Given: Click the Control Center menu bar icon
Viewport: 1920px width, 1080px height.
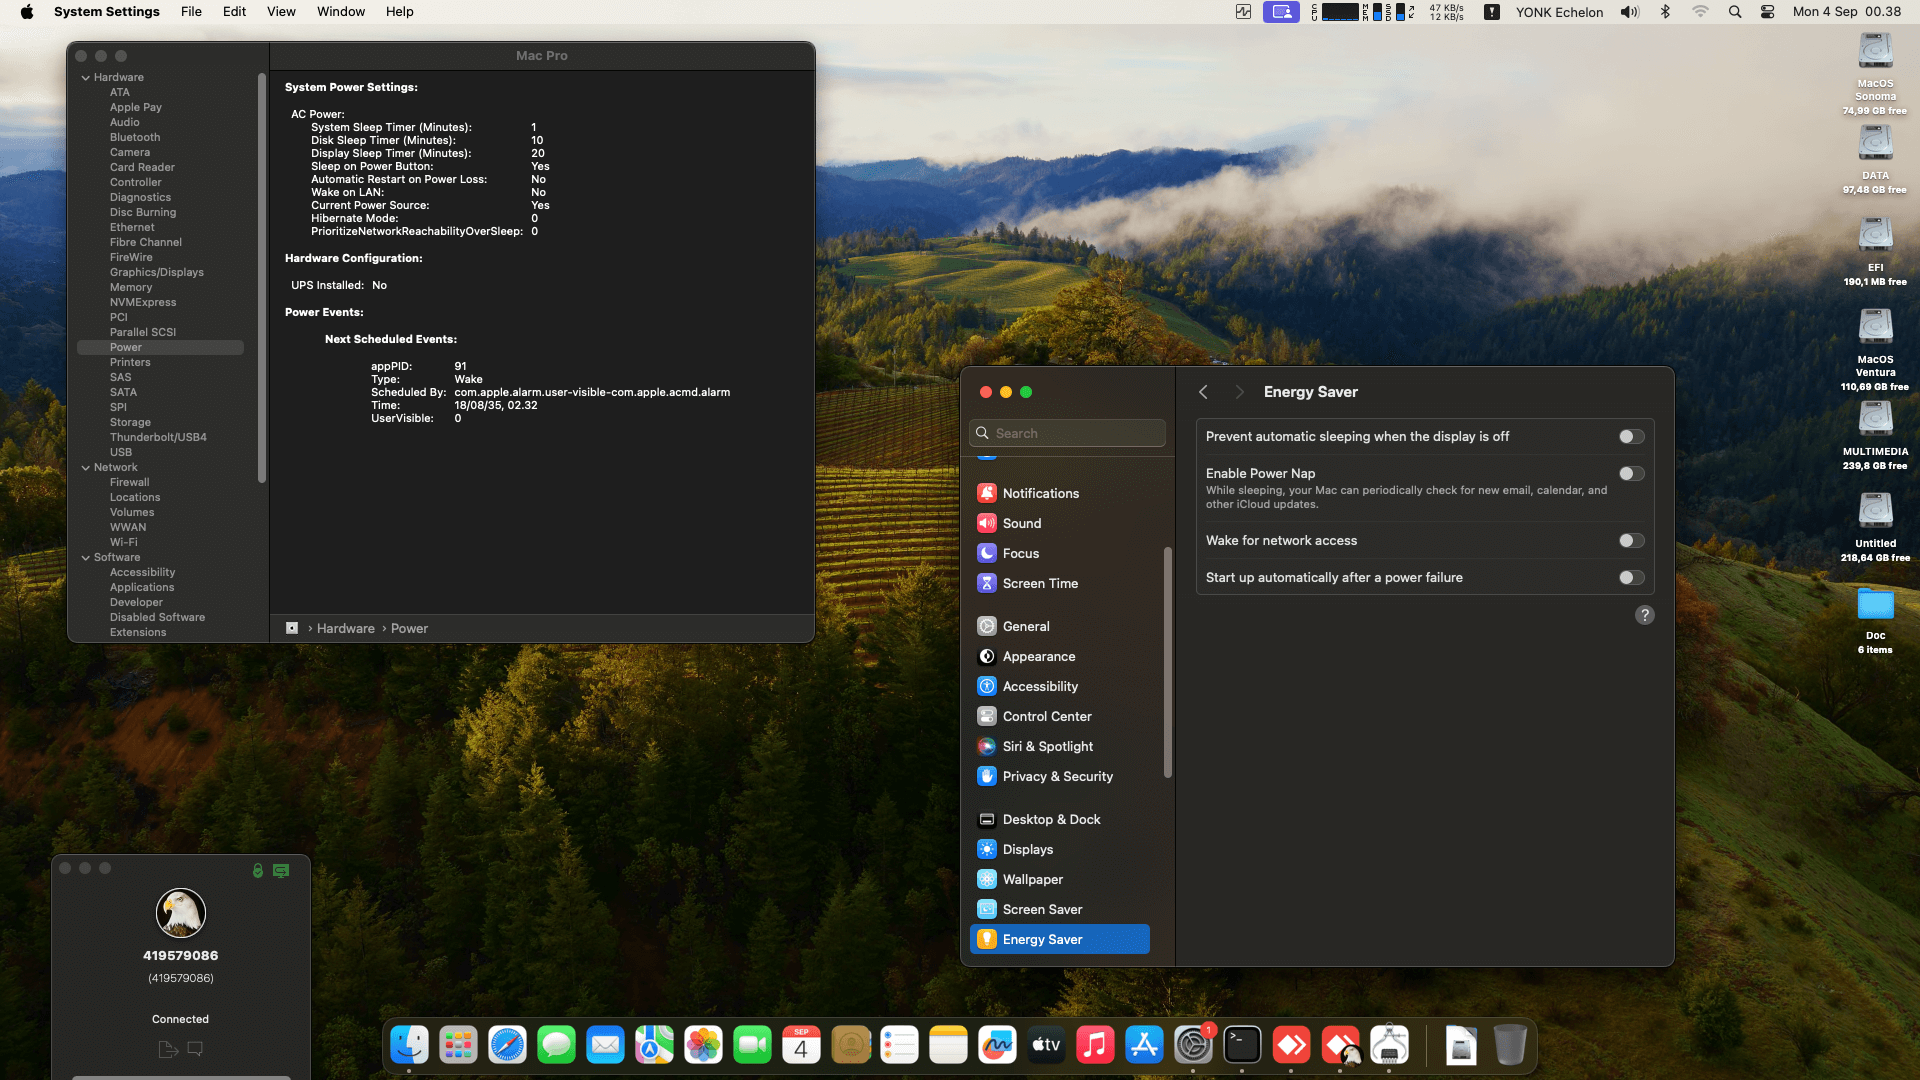Looking at the screenshot, I should [x=1767, y=12].
